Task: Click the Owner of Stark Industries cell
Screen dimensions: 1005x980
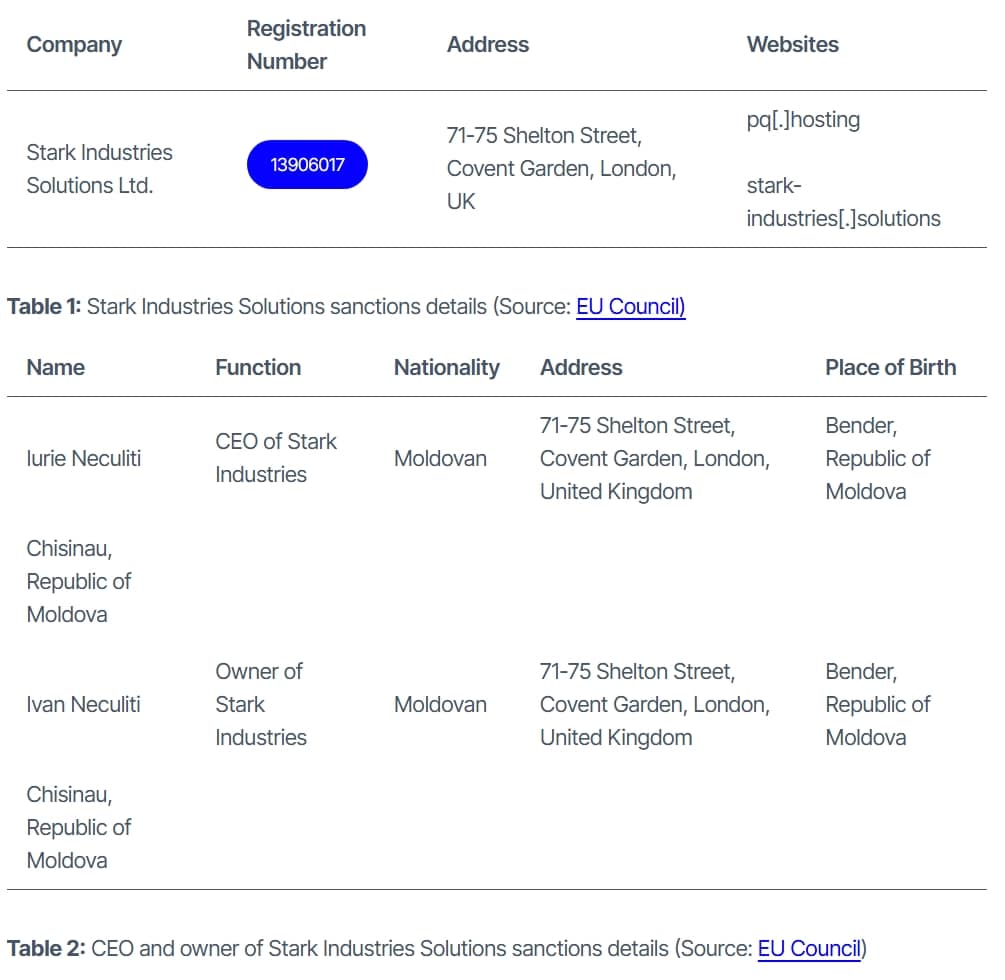Action: pos(260,704)
